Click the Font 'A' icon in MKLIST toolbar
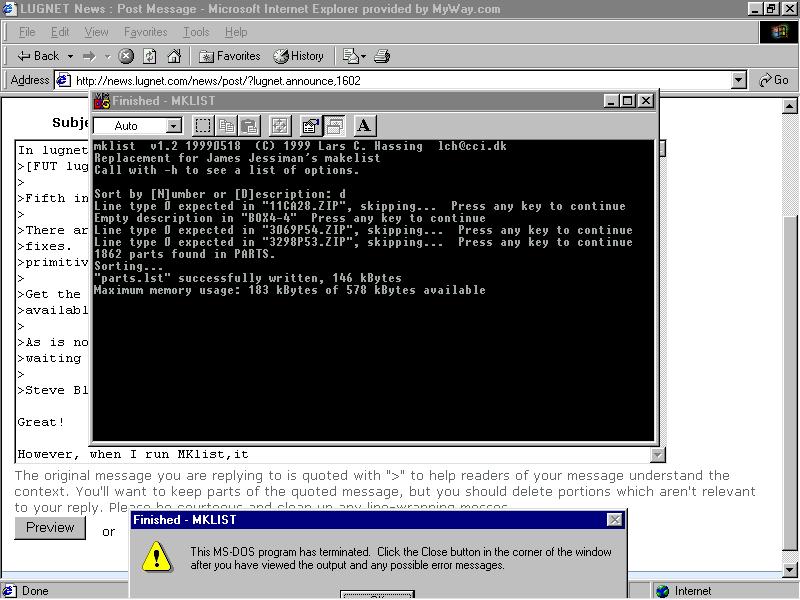The height and width of the screenshot is (600, 800). click(364, 126)
